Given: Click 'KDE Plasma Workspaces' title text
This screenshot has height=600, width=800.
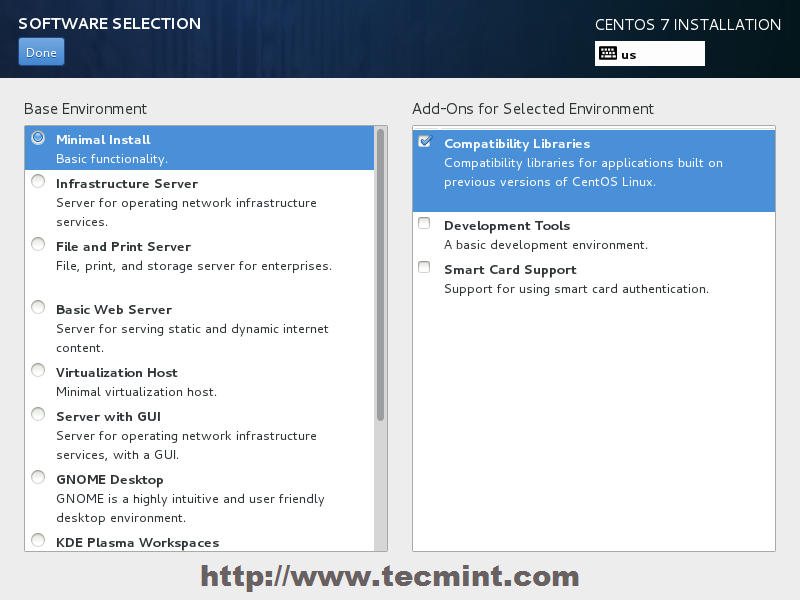Looking at the screenshot, I should [138, 543].
